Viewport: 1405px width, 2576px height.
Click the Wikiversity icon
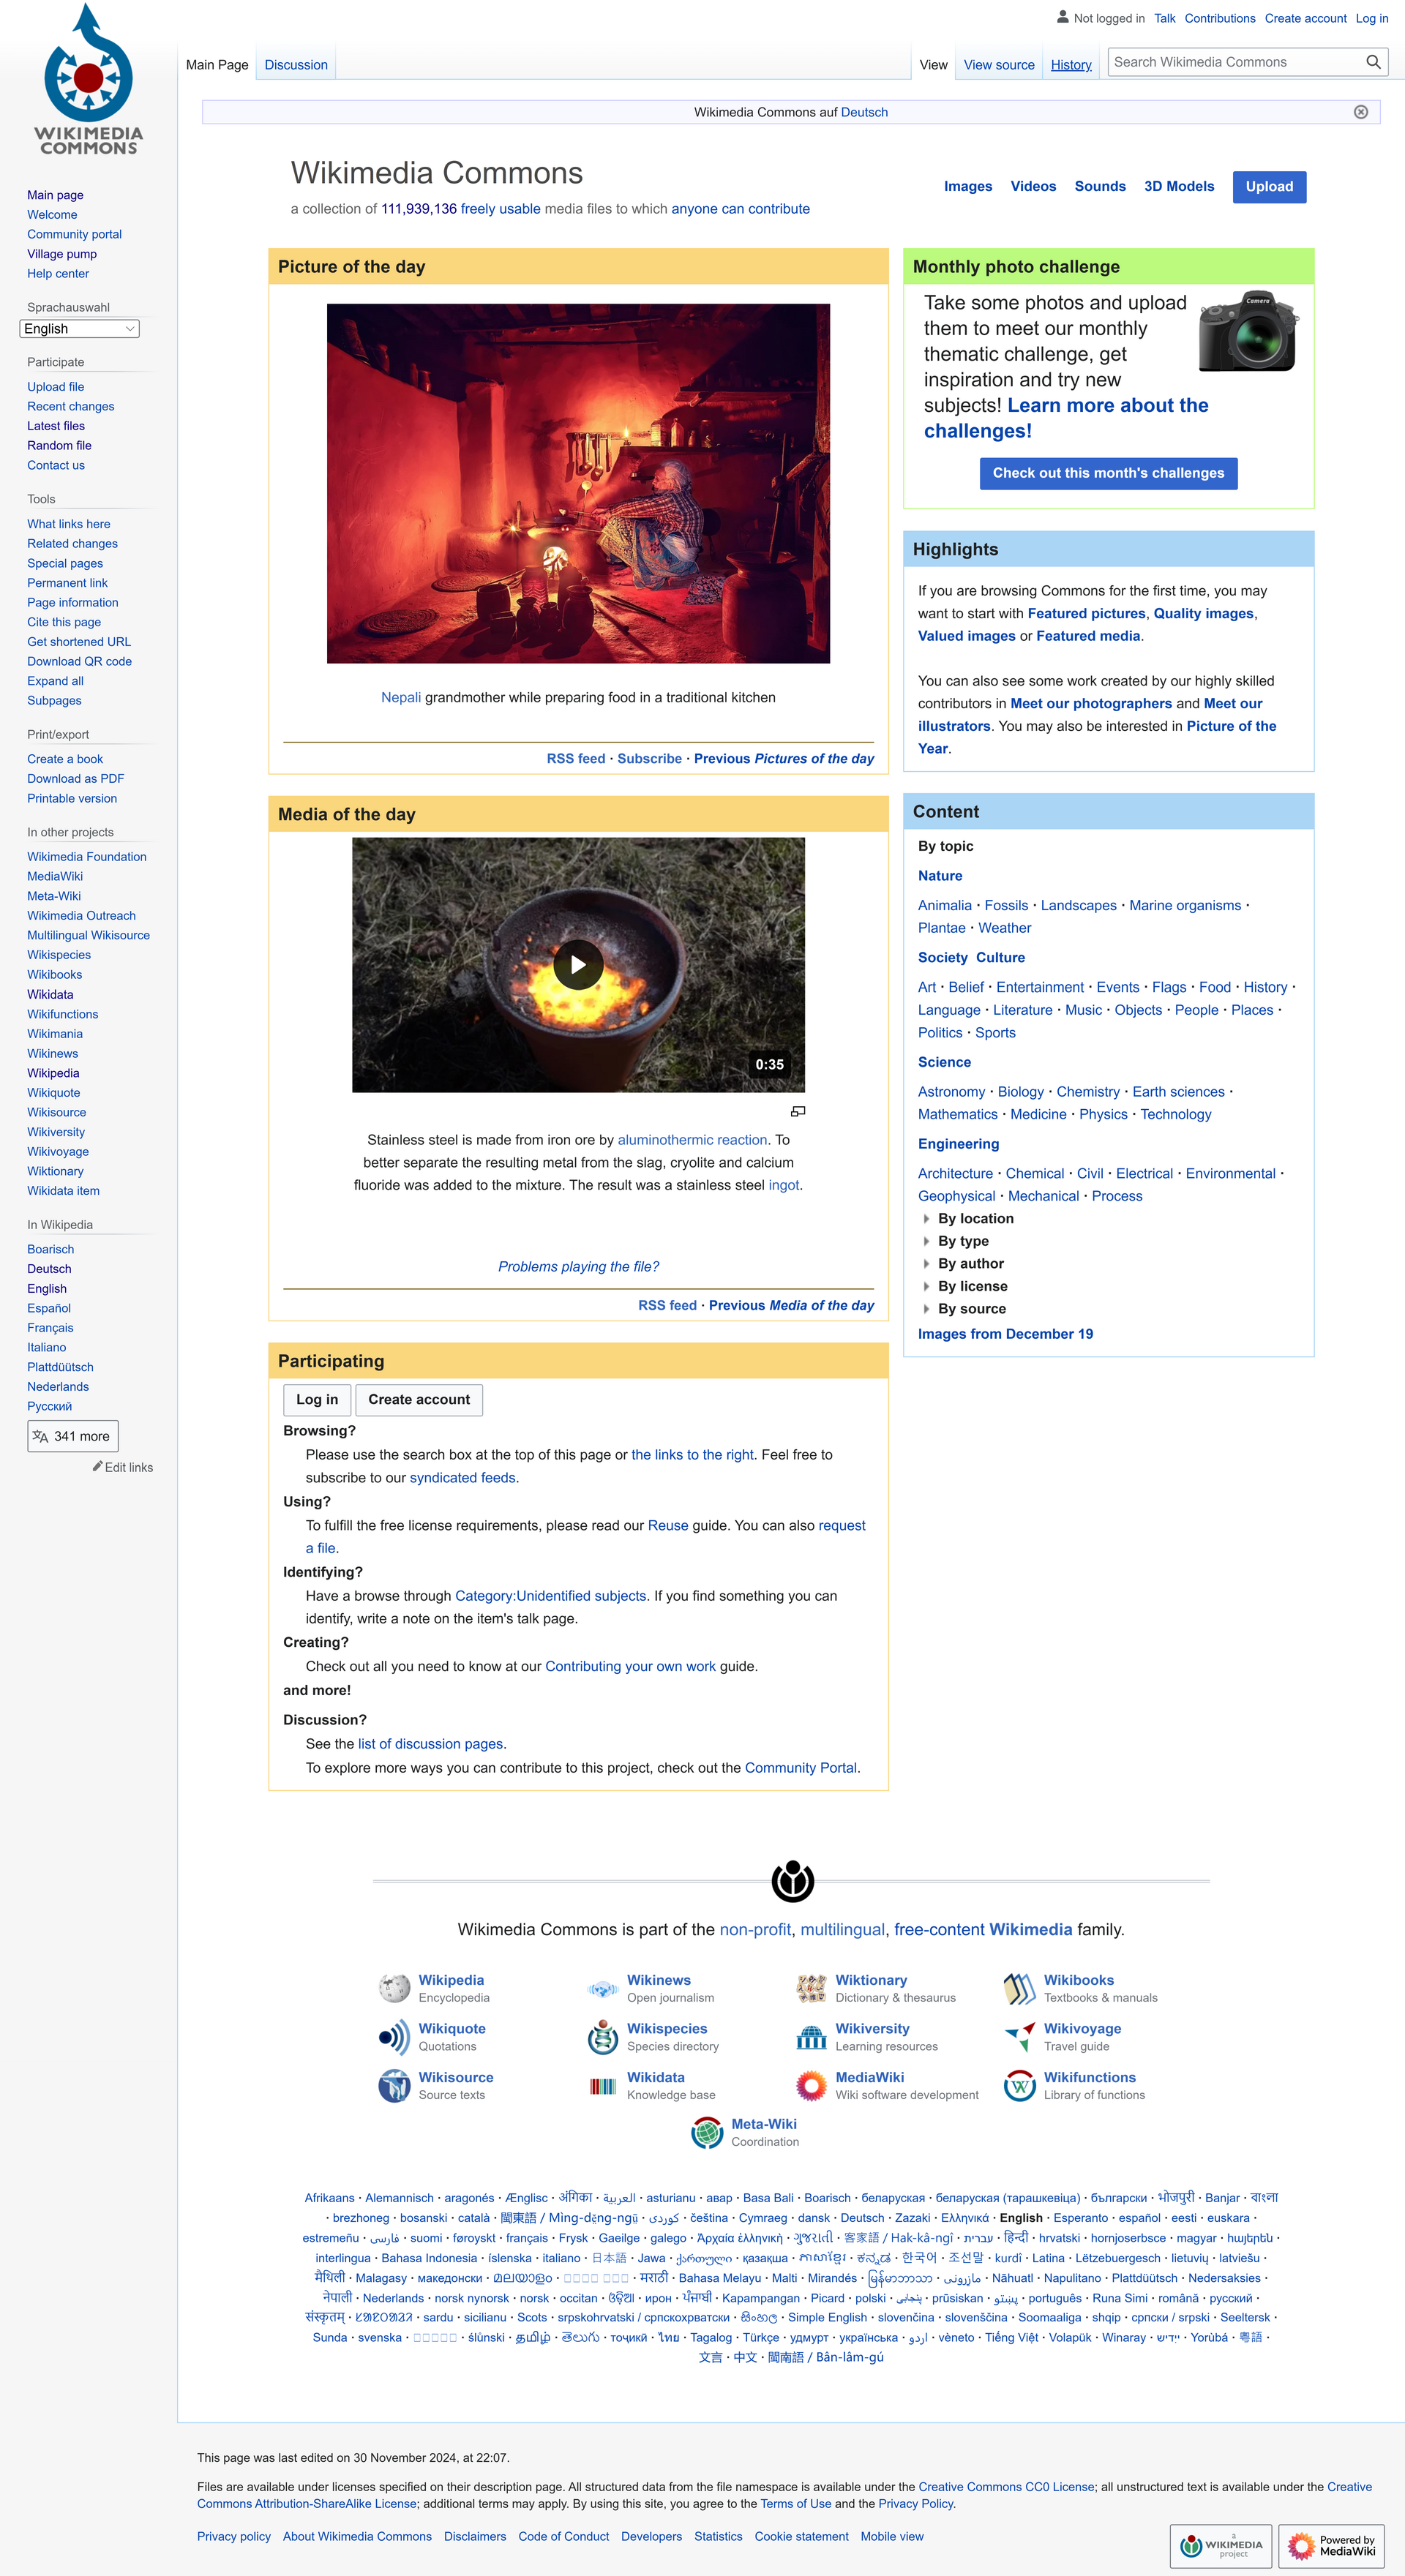point(811,2037)
